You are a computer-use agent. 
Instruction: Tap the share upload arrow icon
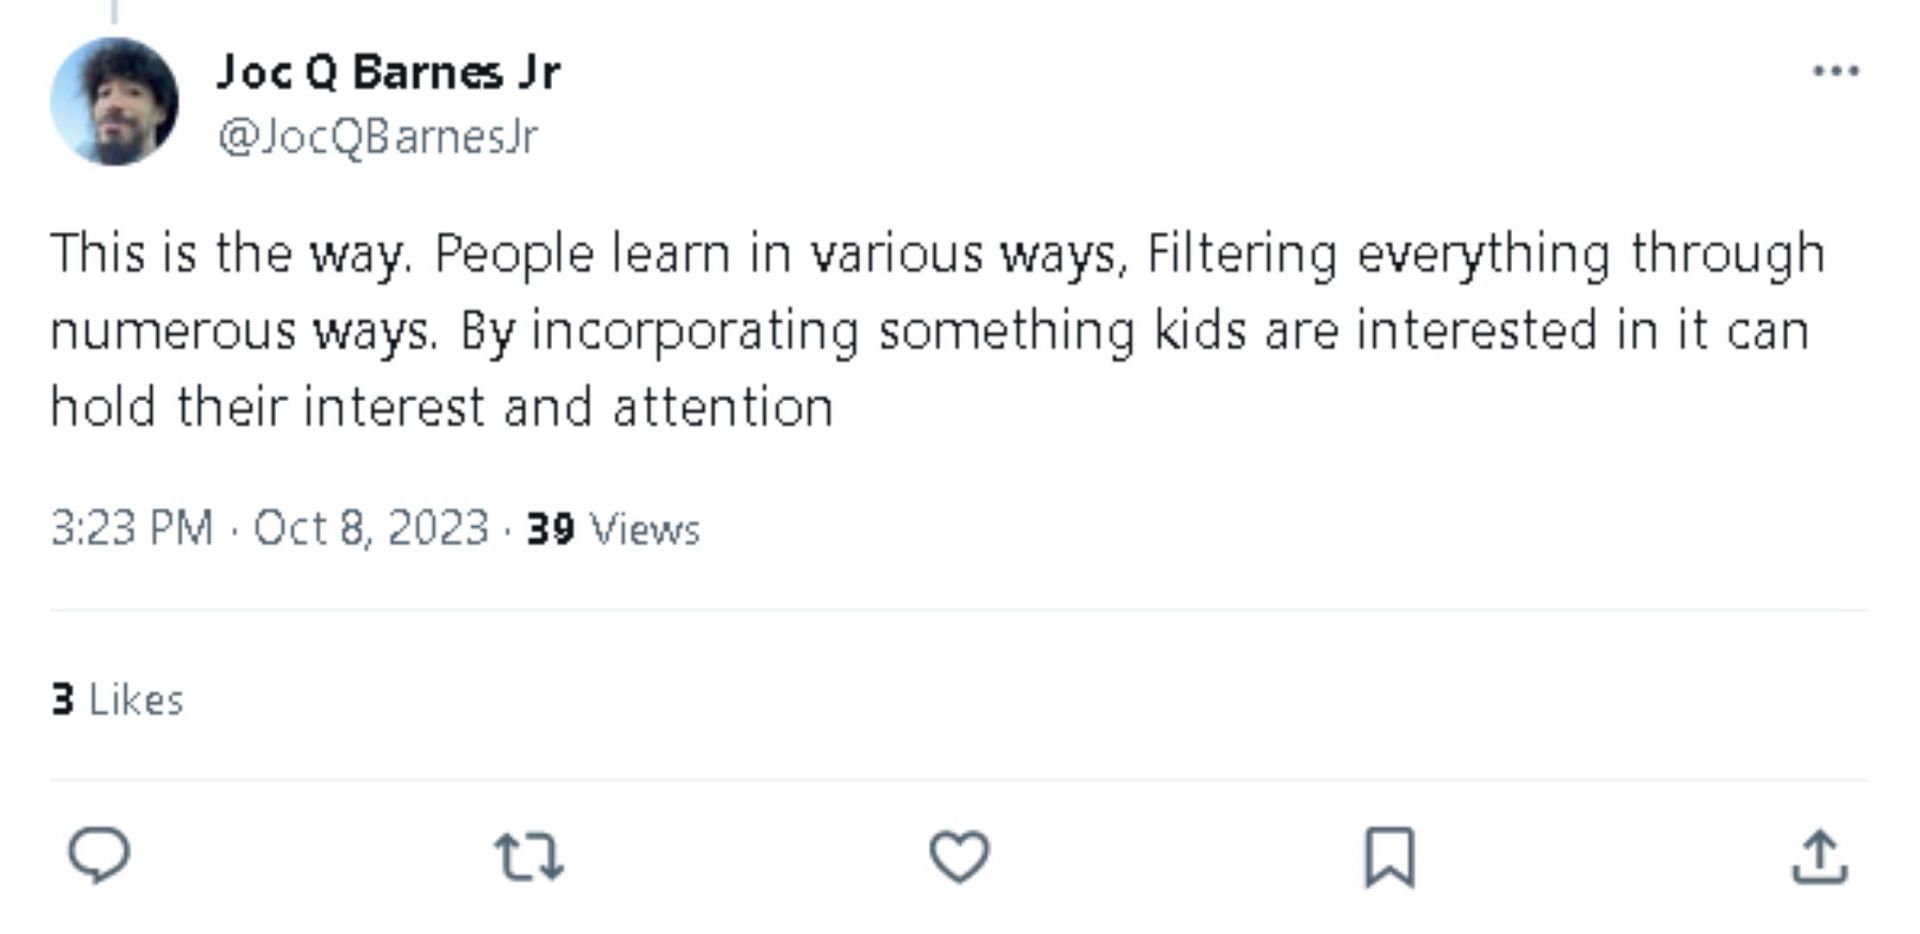pos(1819,857)
